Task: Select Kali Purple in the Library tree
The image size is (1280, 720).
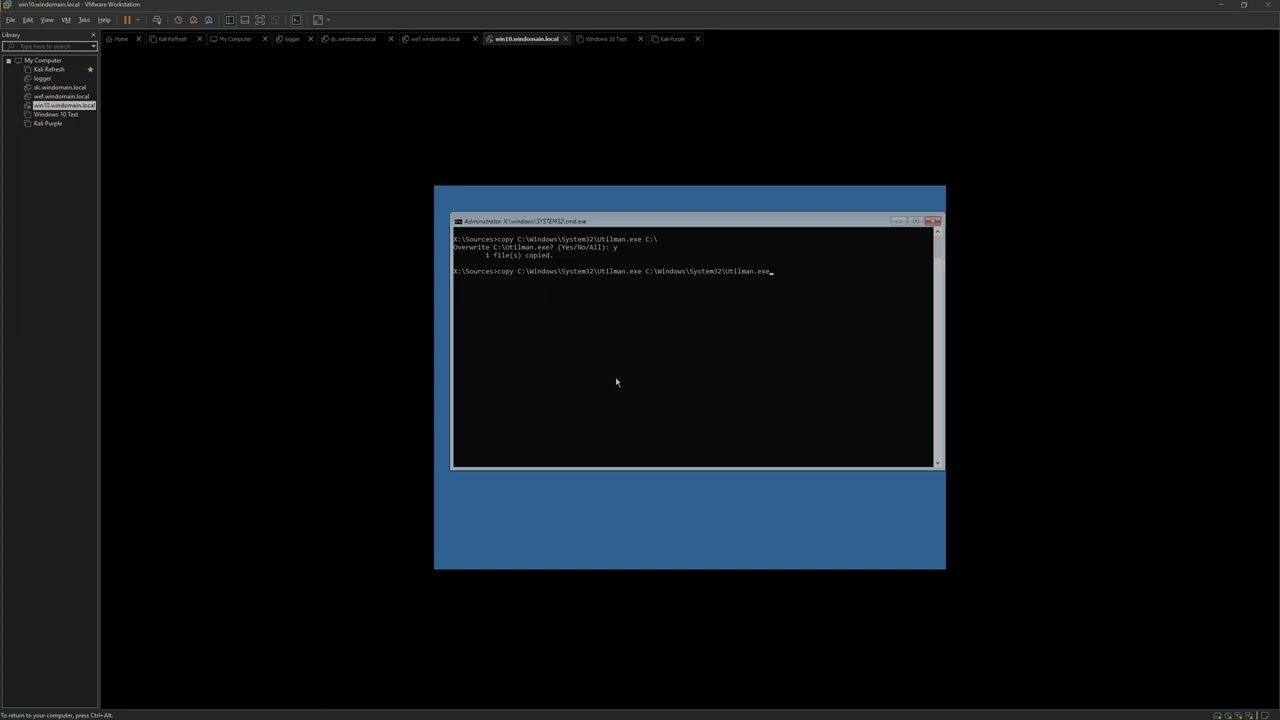Action: [x=48, y=123]
